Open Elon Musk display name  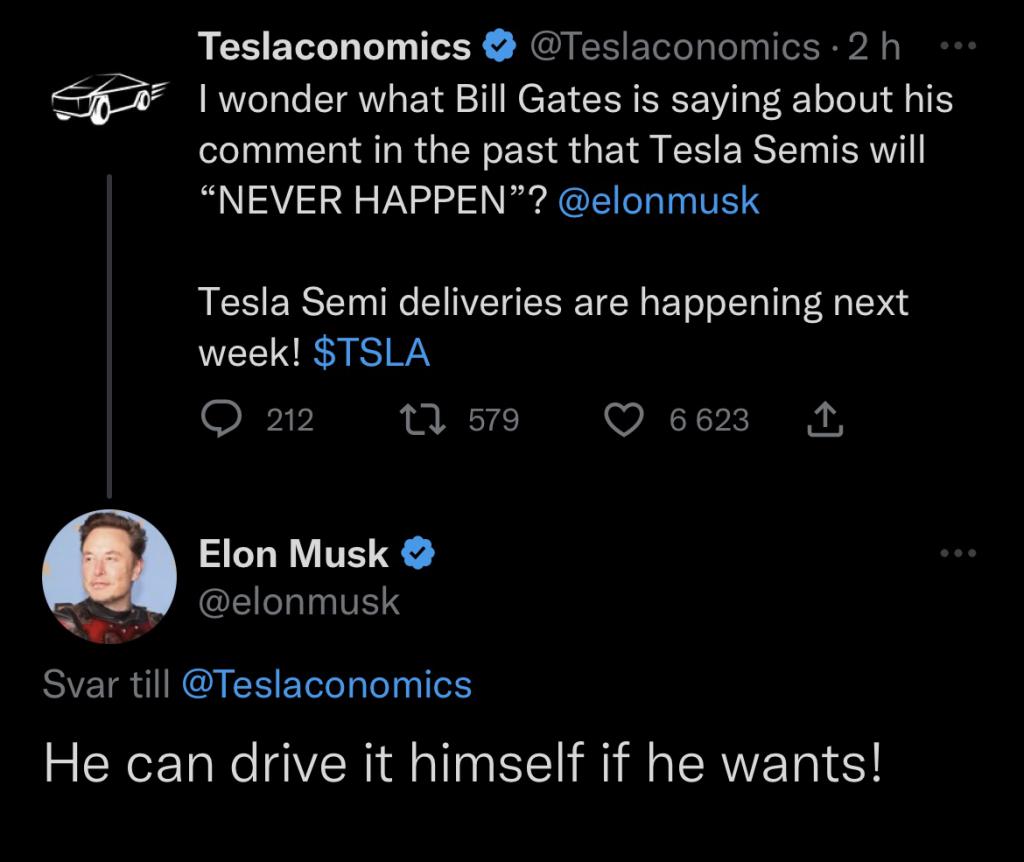(293, 554)
